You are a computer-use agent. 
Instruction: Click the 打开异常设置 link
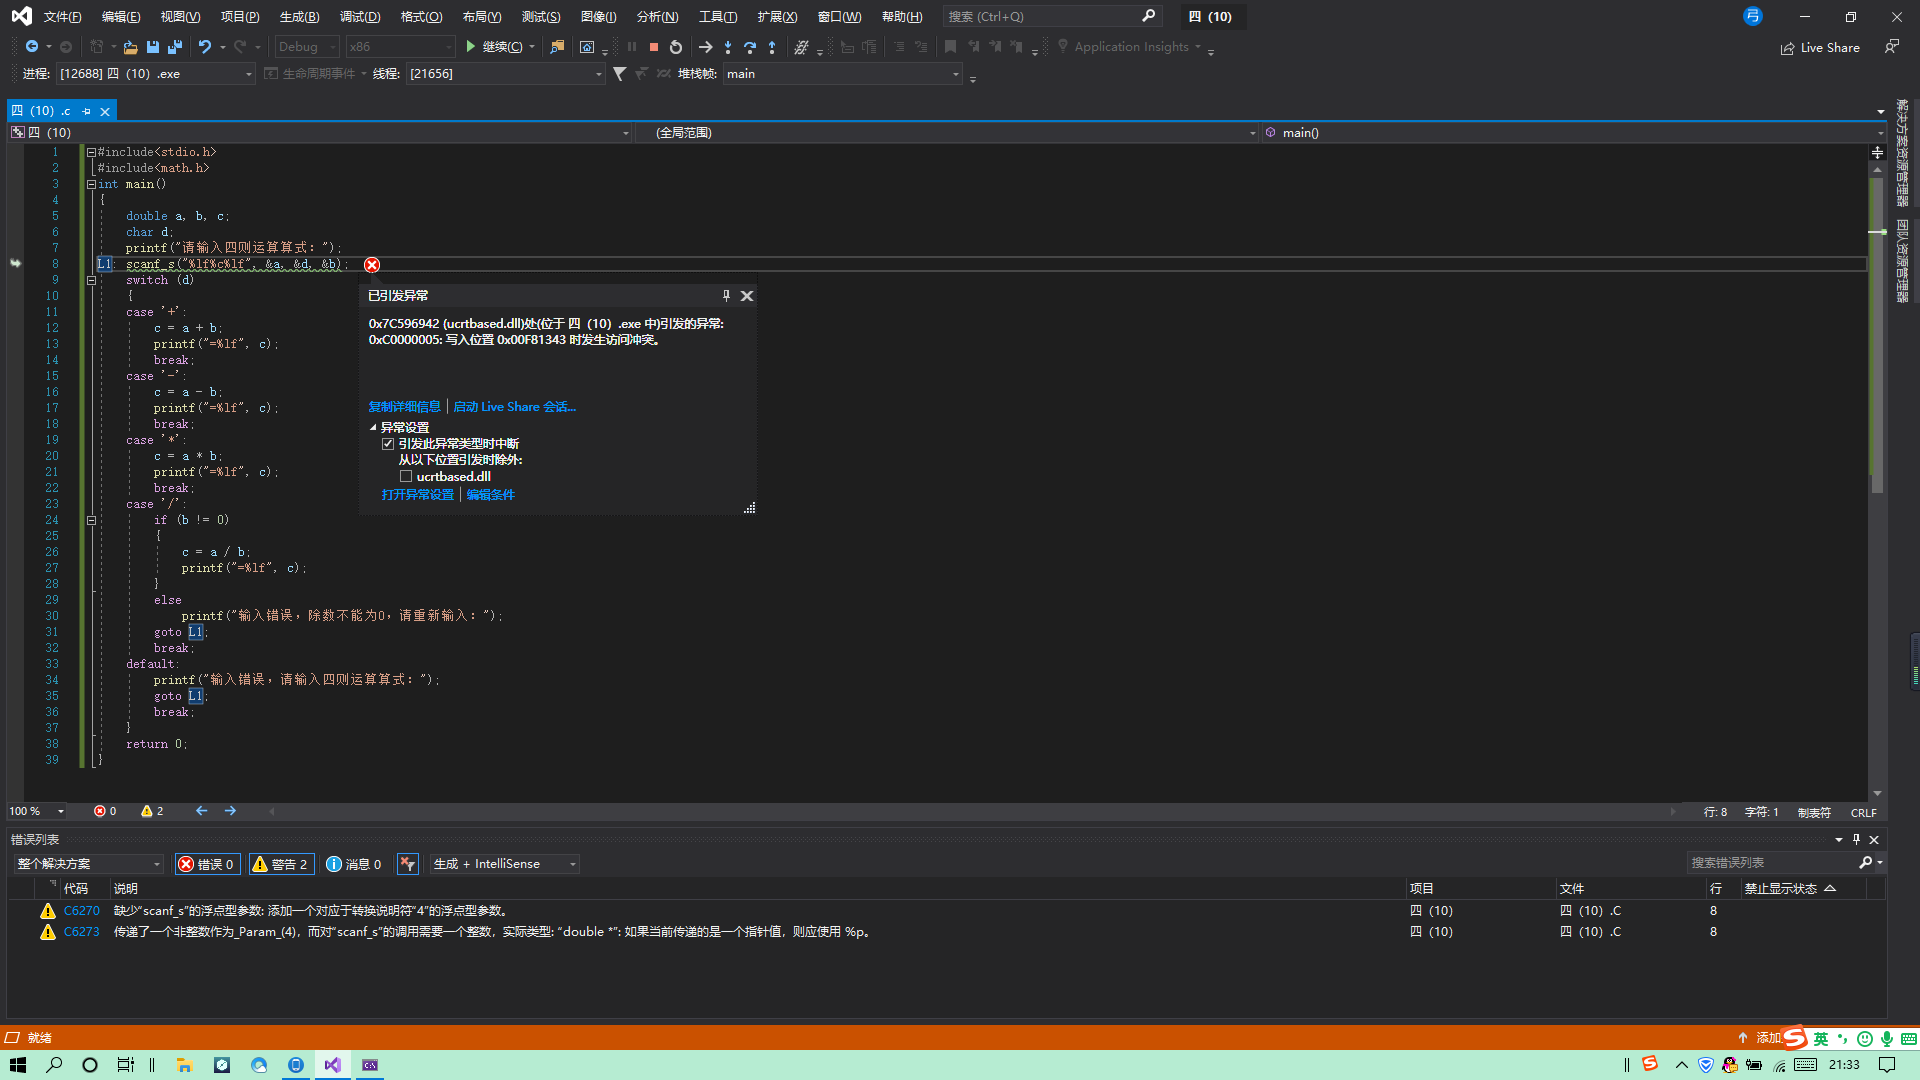[x=417, y=495]
